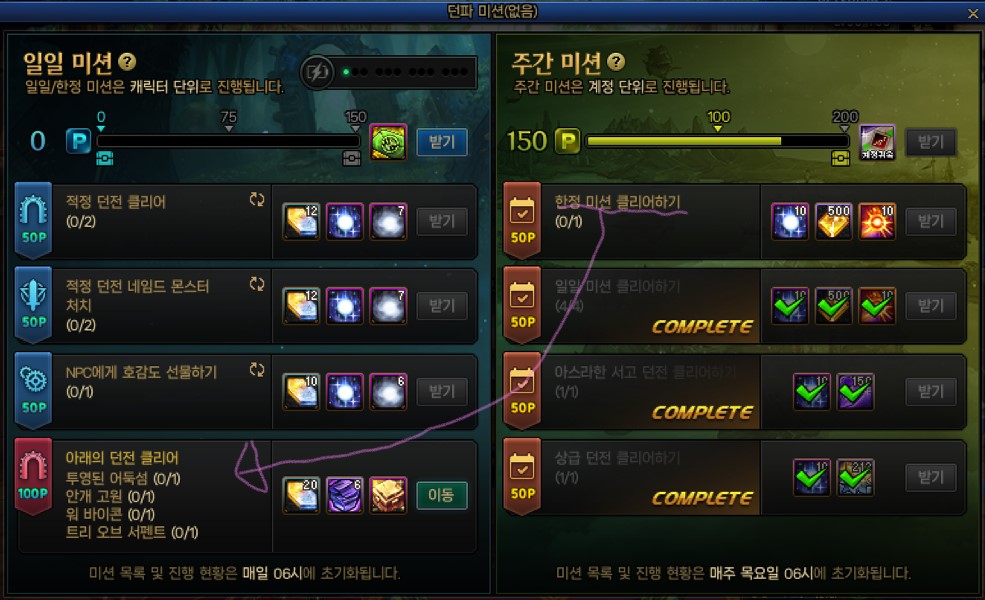Viewport: 985px width, 600px height.
Task: Click the lightning fatigue gauge icon
Action: 317,72
